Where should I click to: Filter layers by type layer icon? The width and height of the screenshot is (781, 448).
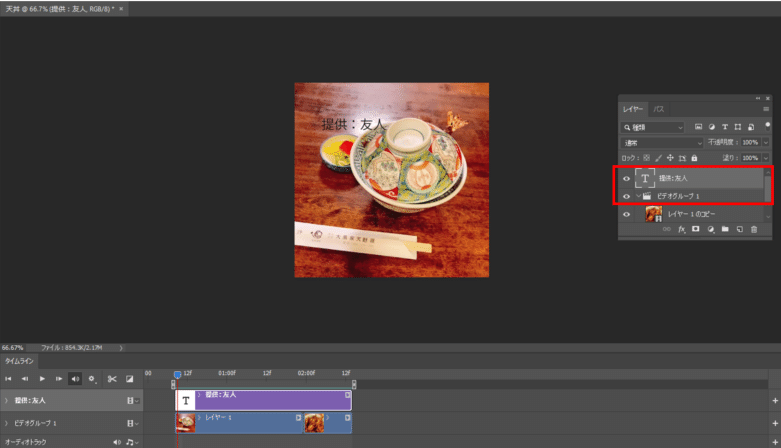click(725, 127)
